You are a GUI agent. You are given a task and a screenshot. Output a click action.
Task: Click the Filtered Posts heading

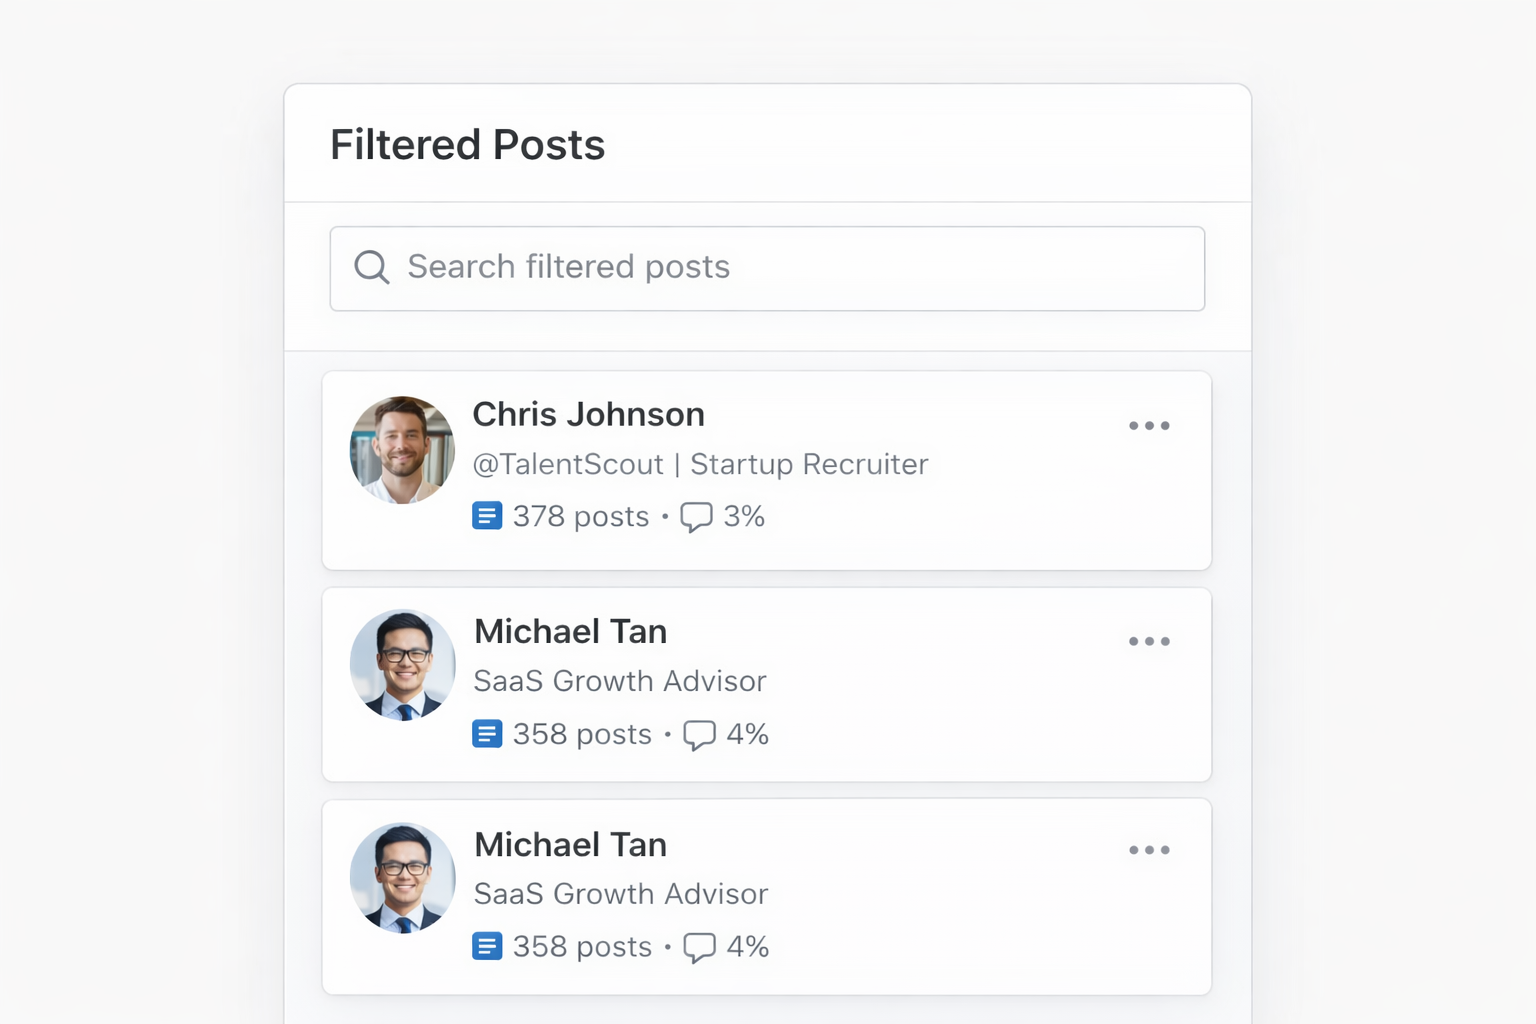coord(467,145)
